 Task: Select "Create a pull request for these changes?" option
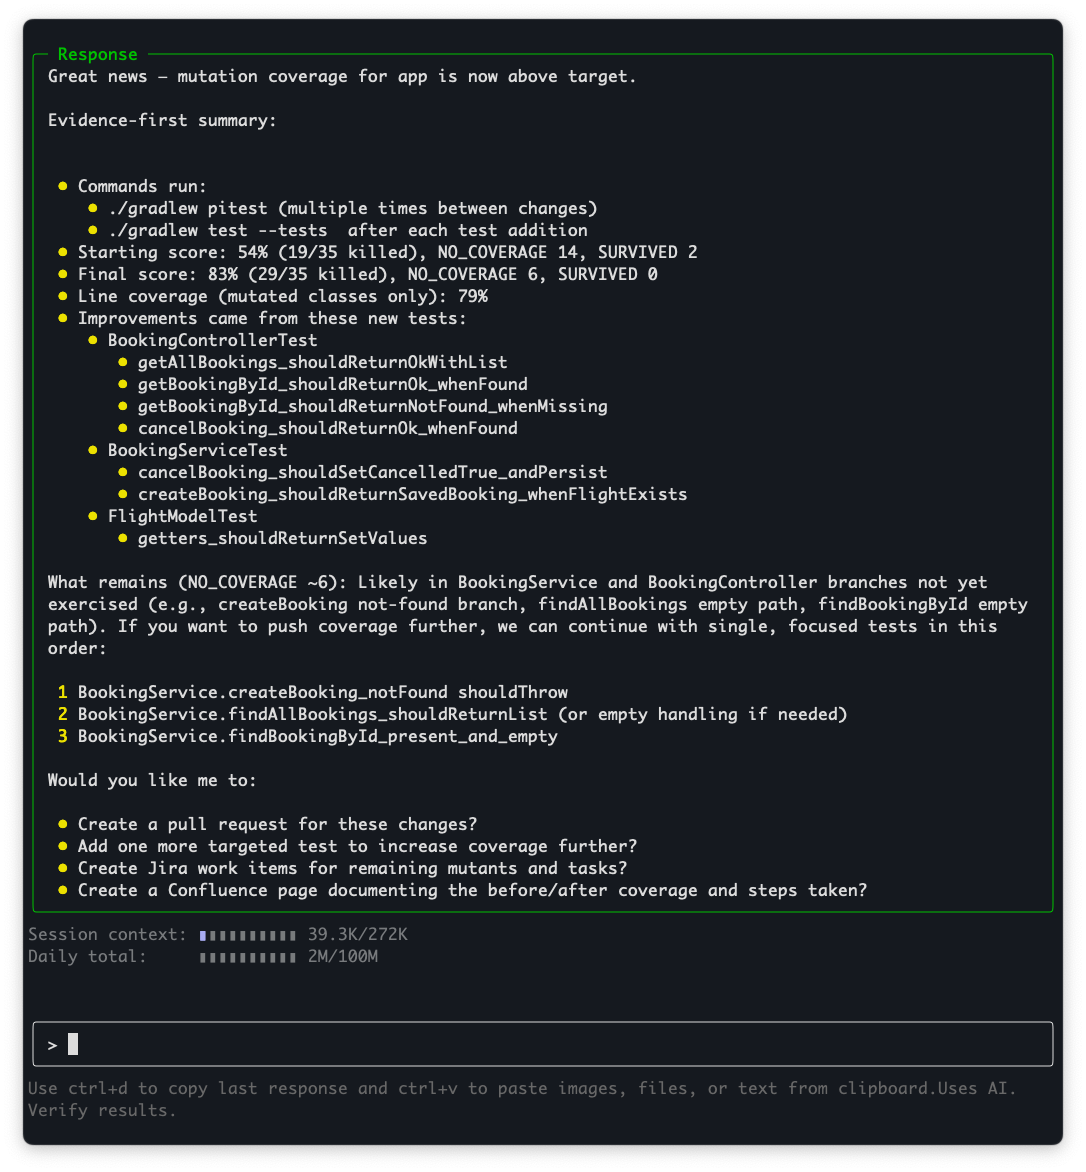[277, 824]
